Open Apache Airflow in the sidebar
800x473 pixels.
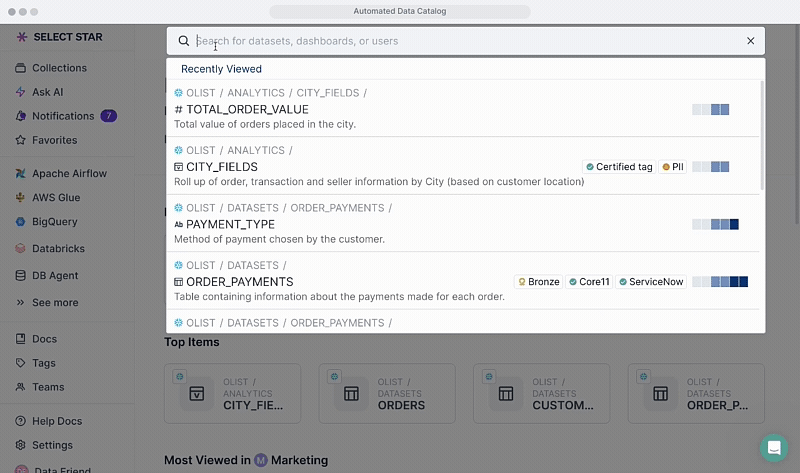pyautogui.click(x=68, y=173)
